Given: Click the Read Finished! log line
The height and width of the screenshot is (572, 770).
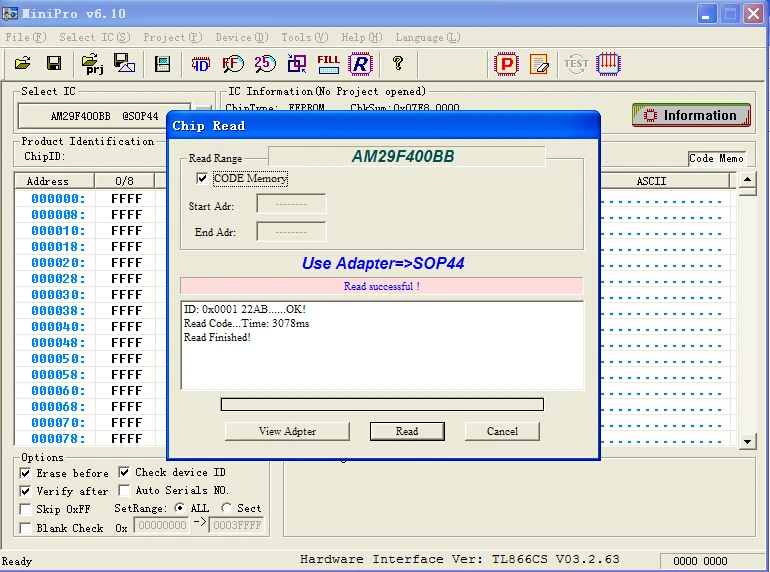Looking at the screenshot, I should click(x=217, y=337).
